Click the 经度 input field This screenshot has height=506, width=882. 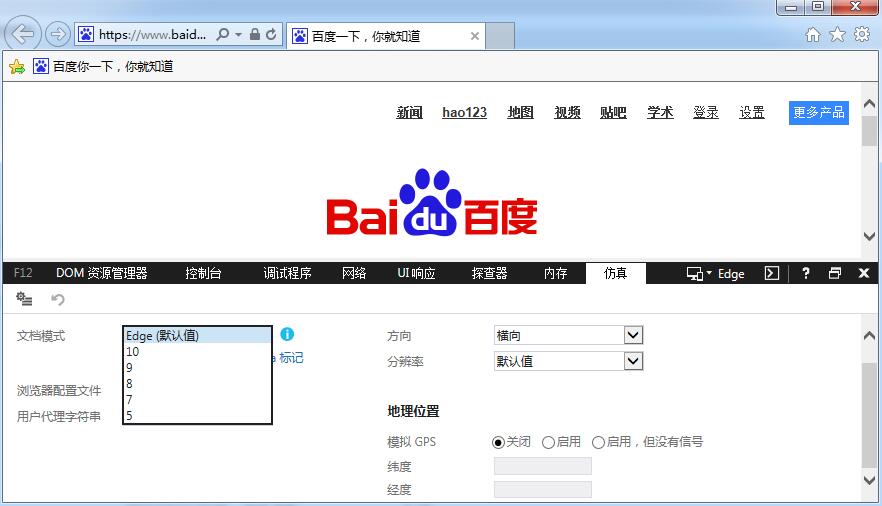[543, 490]
